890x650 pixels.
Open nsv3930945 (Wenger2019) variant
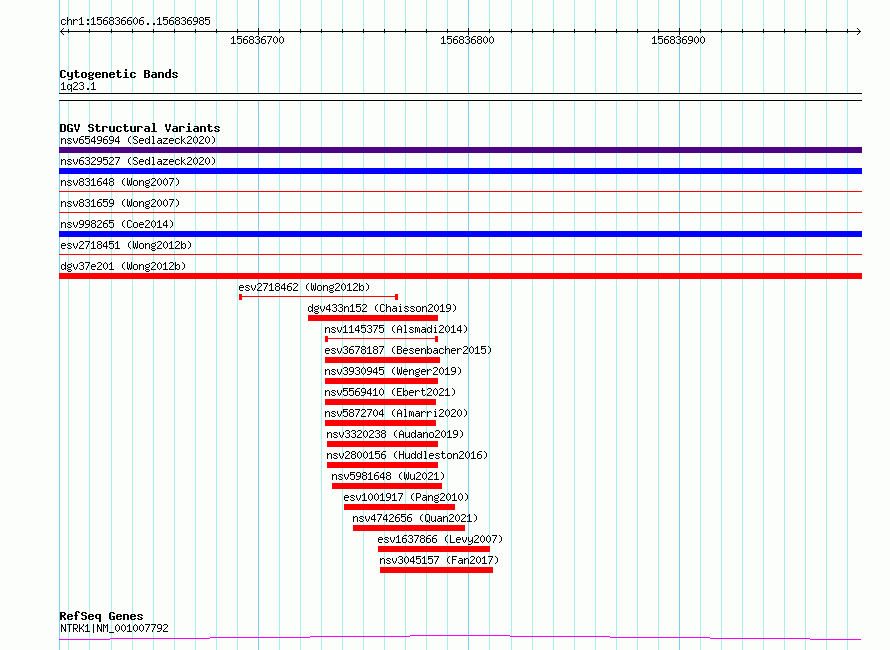pyautogui.click(x=393, y=371)
